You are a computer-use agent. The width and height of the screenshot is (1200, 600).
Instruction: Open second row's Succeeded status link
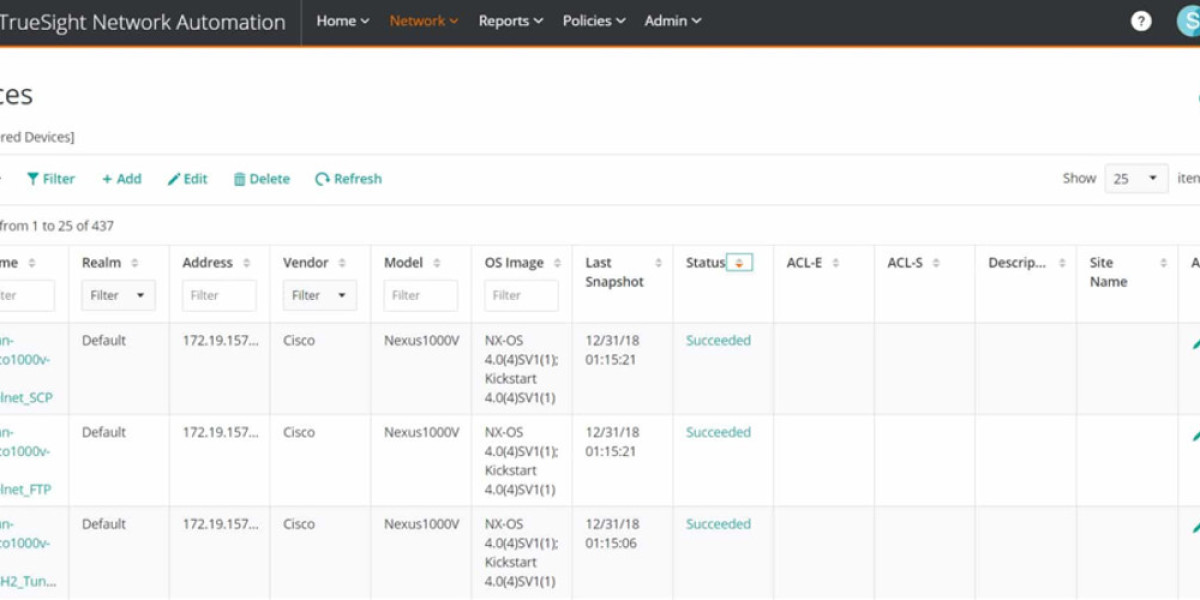(718, 433)
